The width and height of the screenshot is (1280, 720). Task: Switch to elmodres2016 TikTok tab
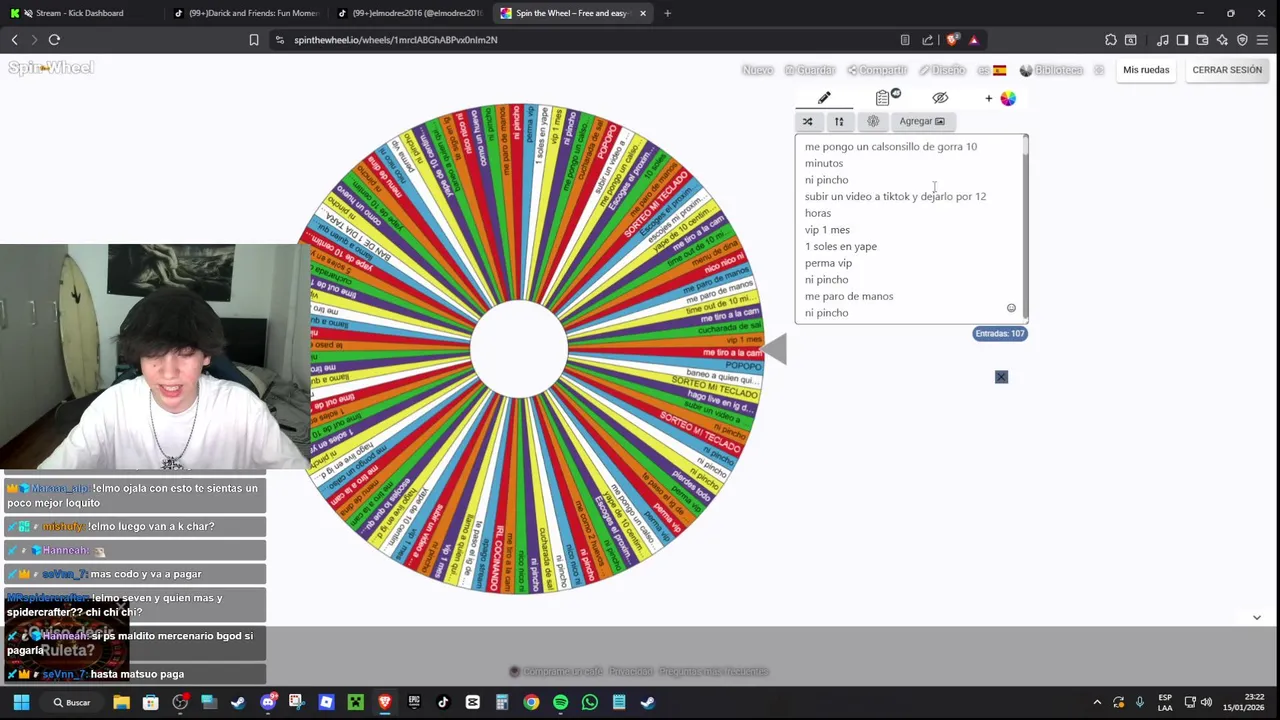tap(408, 13)
